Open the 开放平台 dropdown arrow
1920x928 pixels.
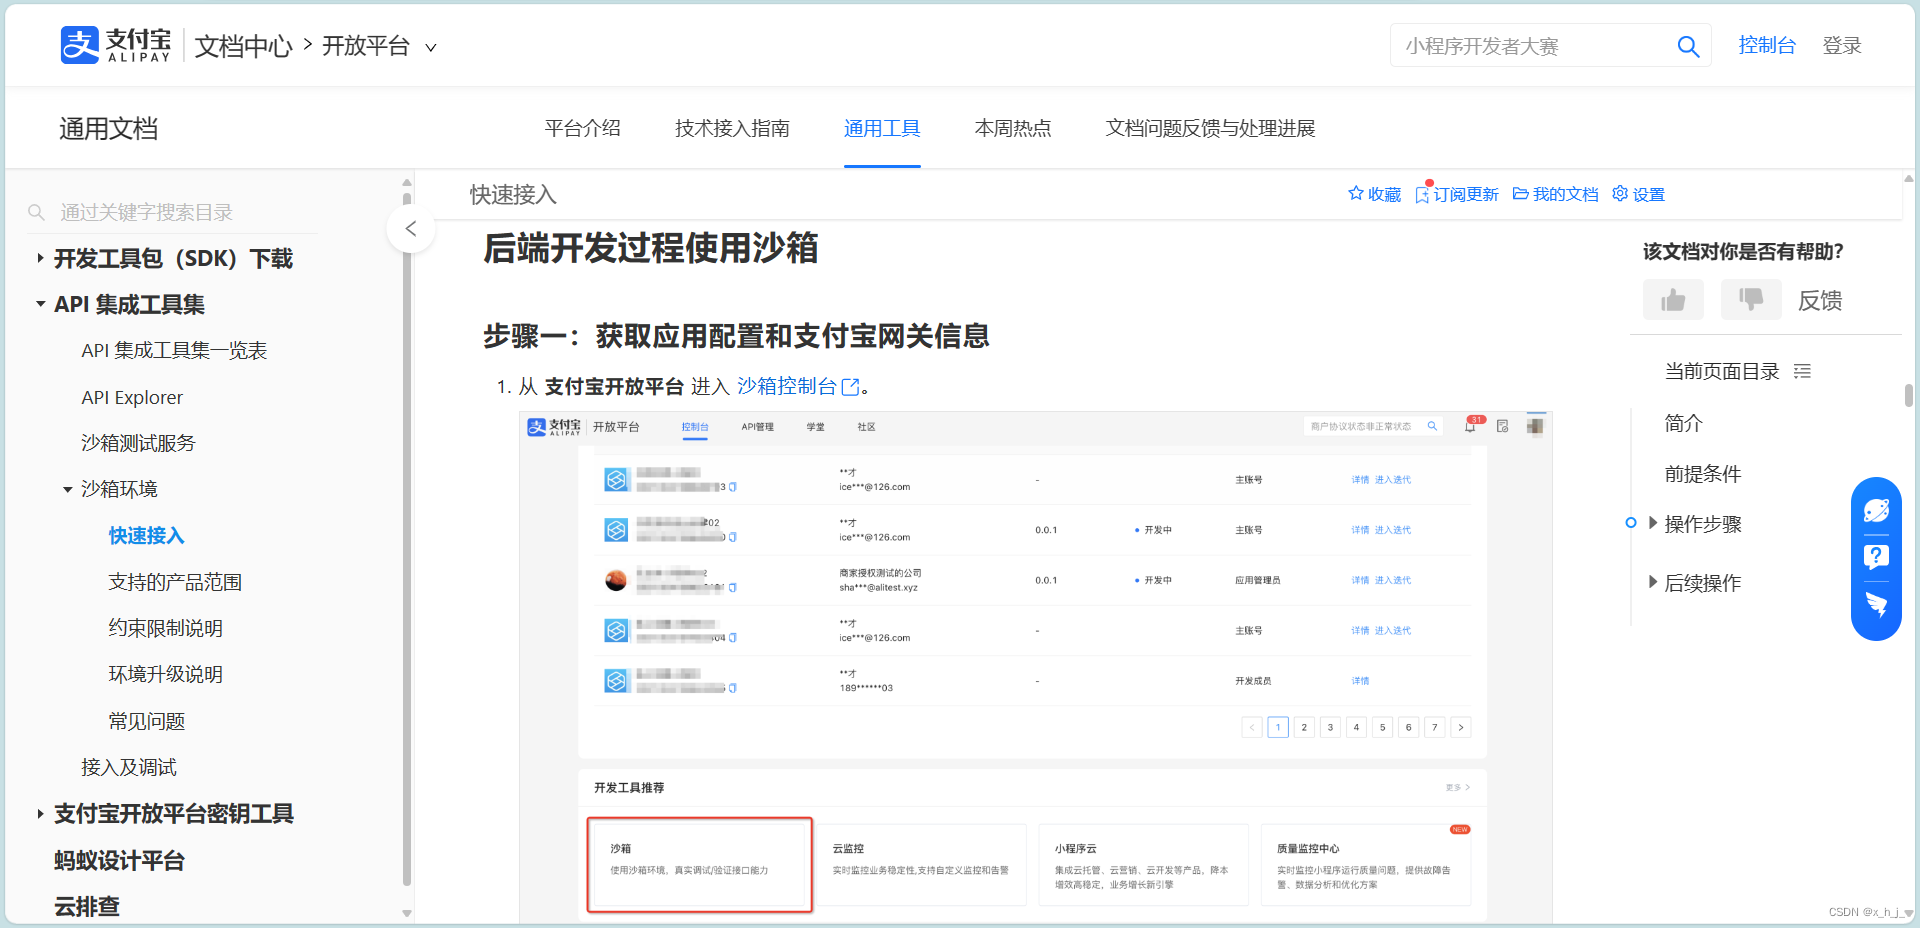[431, 47]
